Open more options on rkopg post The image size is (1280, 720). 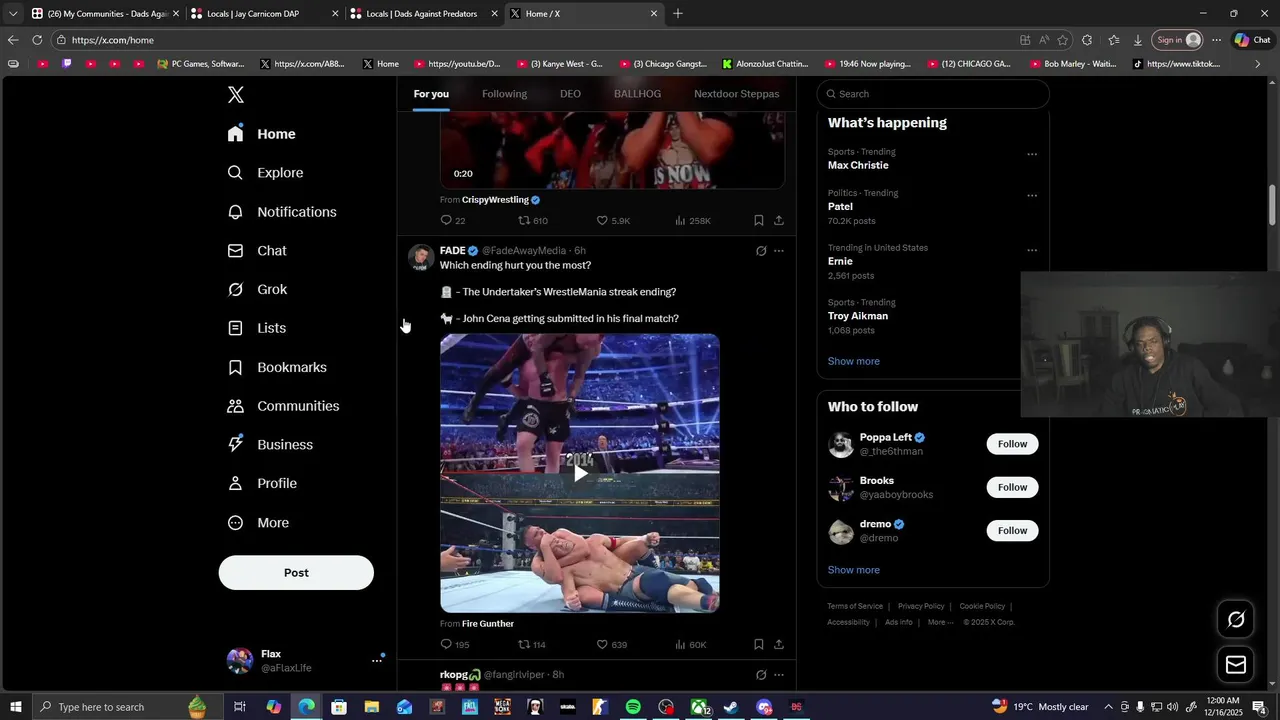[779, 675]
